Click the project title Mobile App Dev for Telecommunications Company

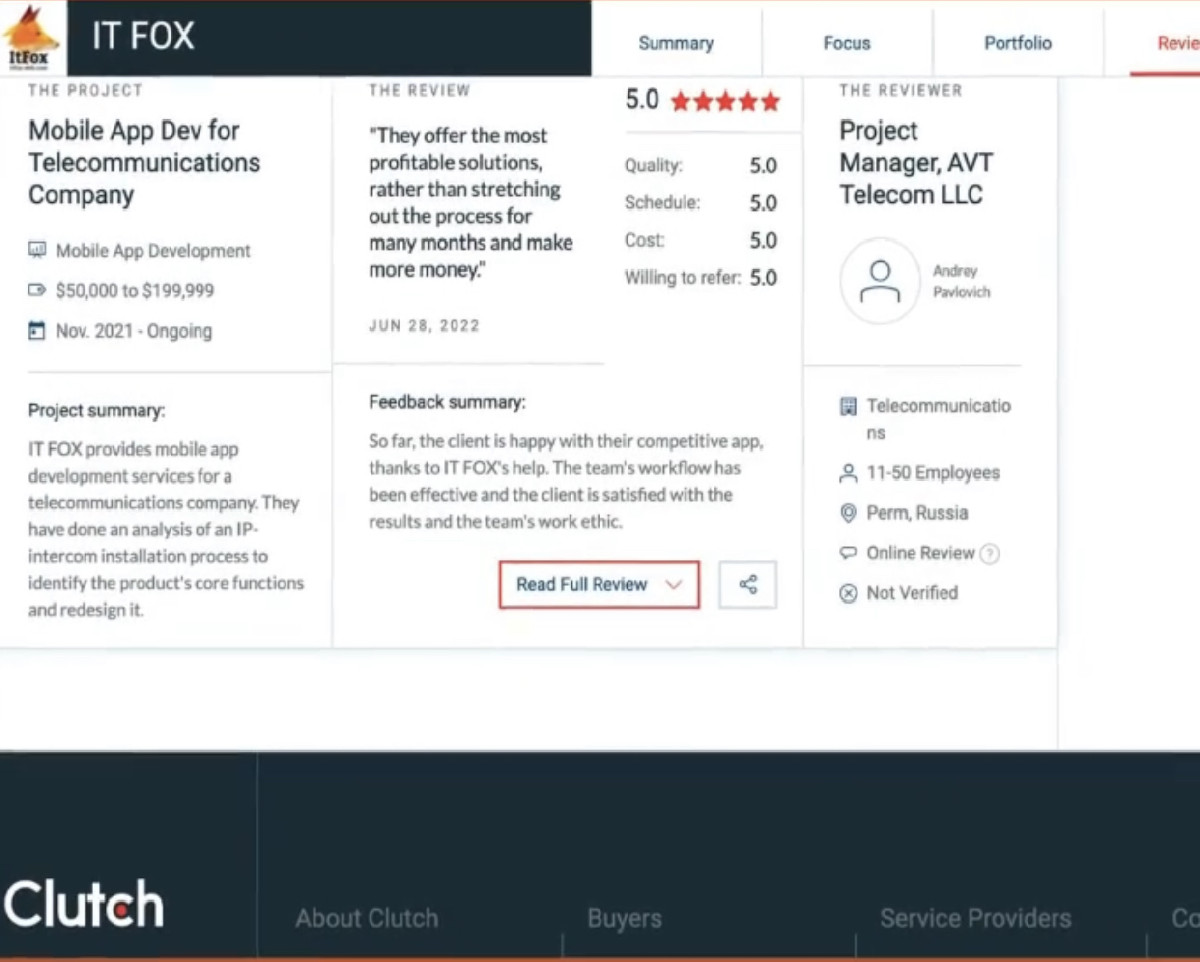144,162
